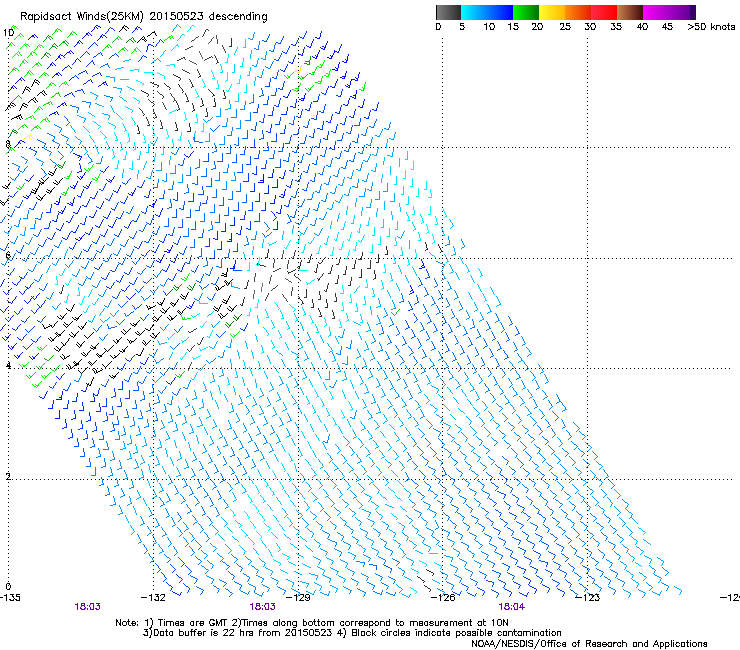
Task: Click the first purple '18:03' time label near -135
Action: [x=87, y=607]
